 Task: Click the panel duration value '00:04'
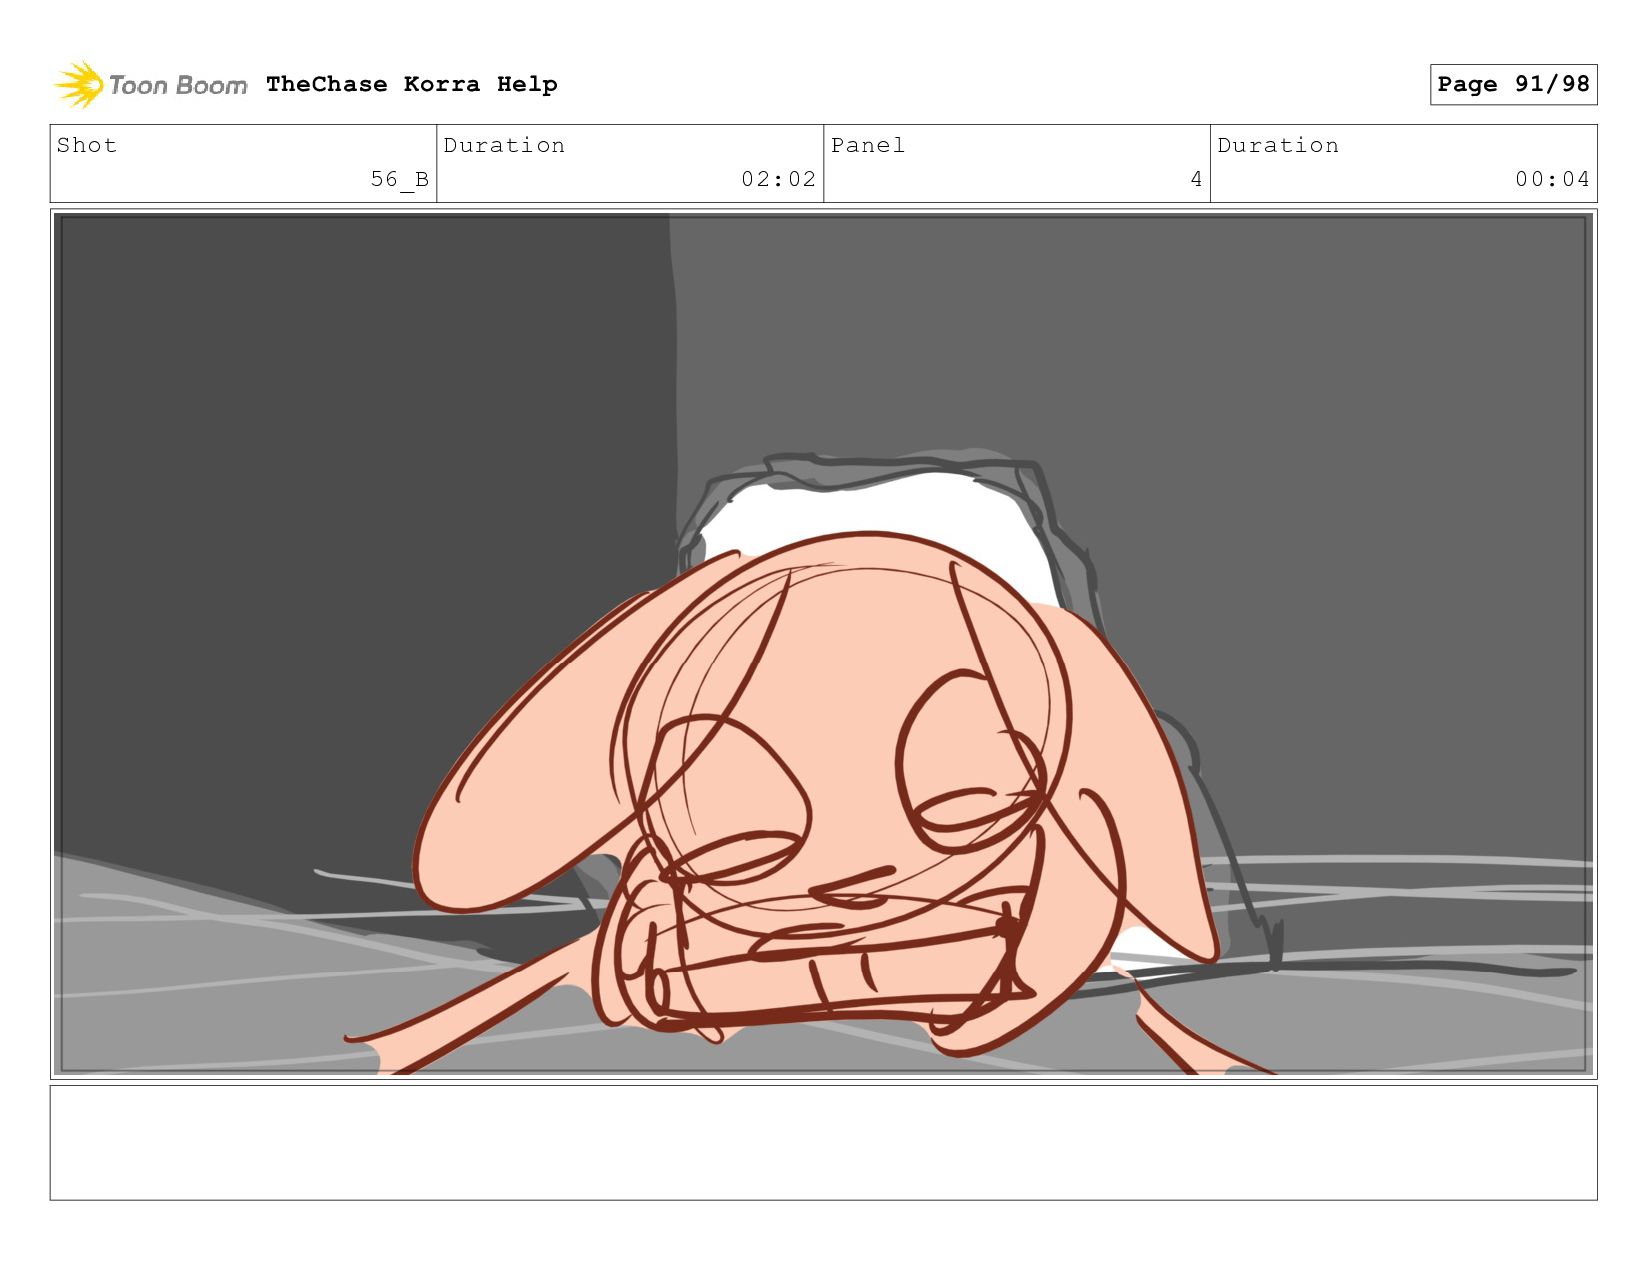coord(1552,179)
